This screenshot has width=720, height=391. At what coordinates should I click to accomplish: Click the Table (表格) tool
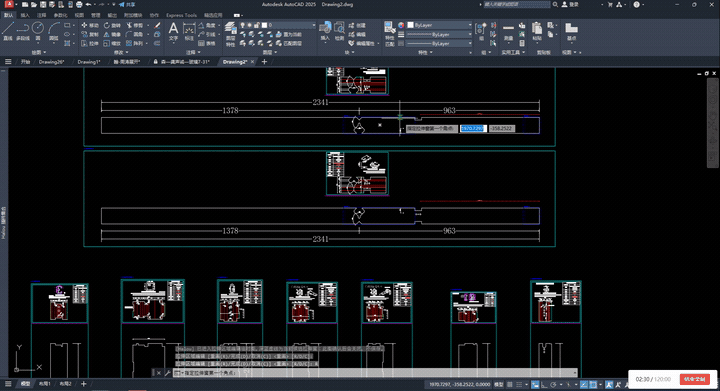point(206,44)
